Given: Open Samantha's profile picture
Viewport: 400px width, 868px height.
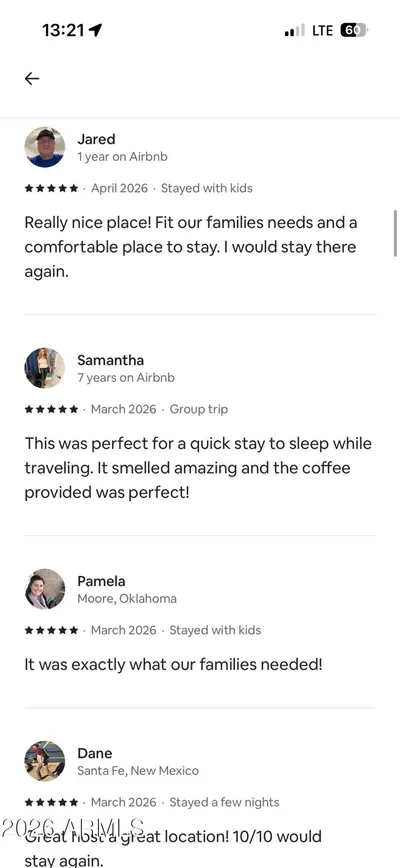Looking at the screenshot, I should tap(45, 368).
